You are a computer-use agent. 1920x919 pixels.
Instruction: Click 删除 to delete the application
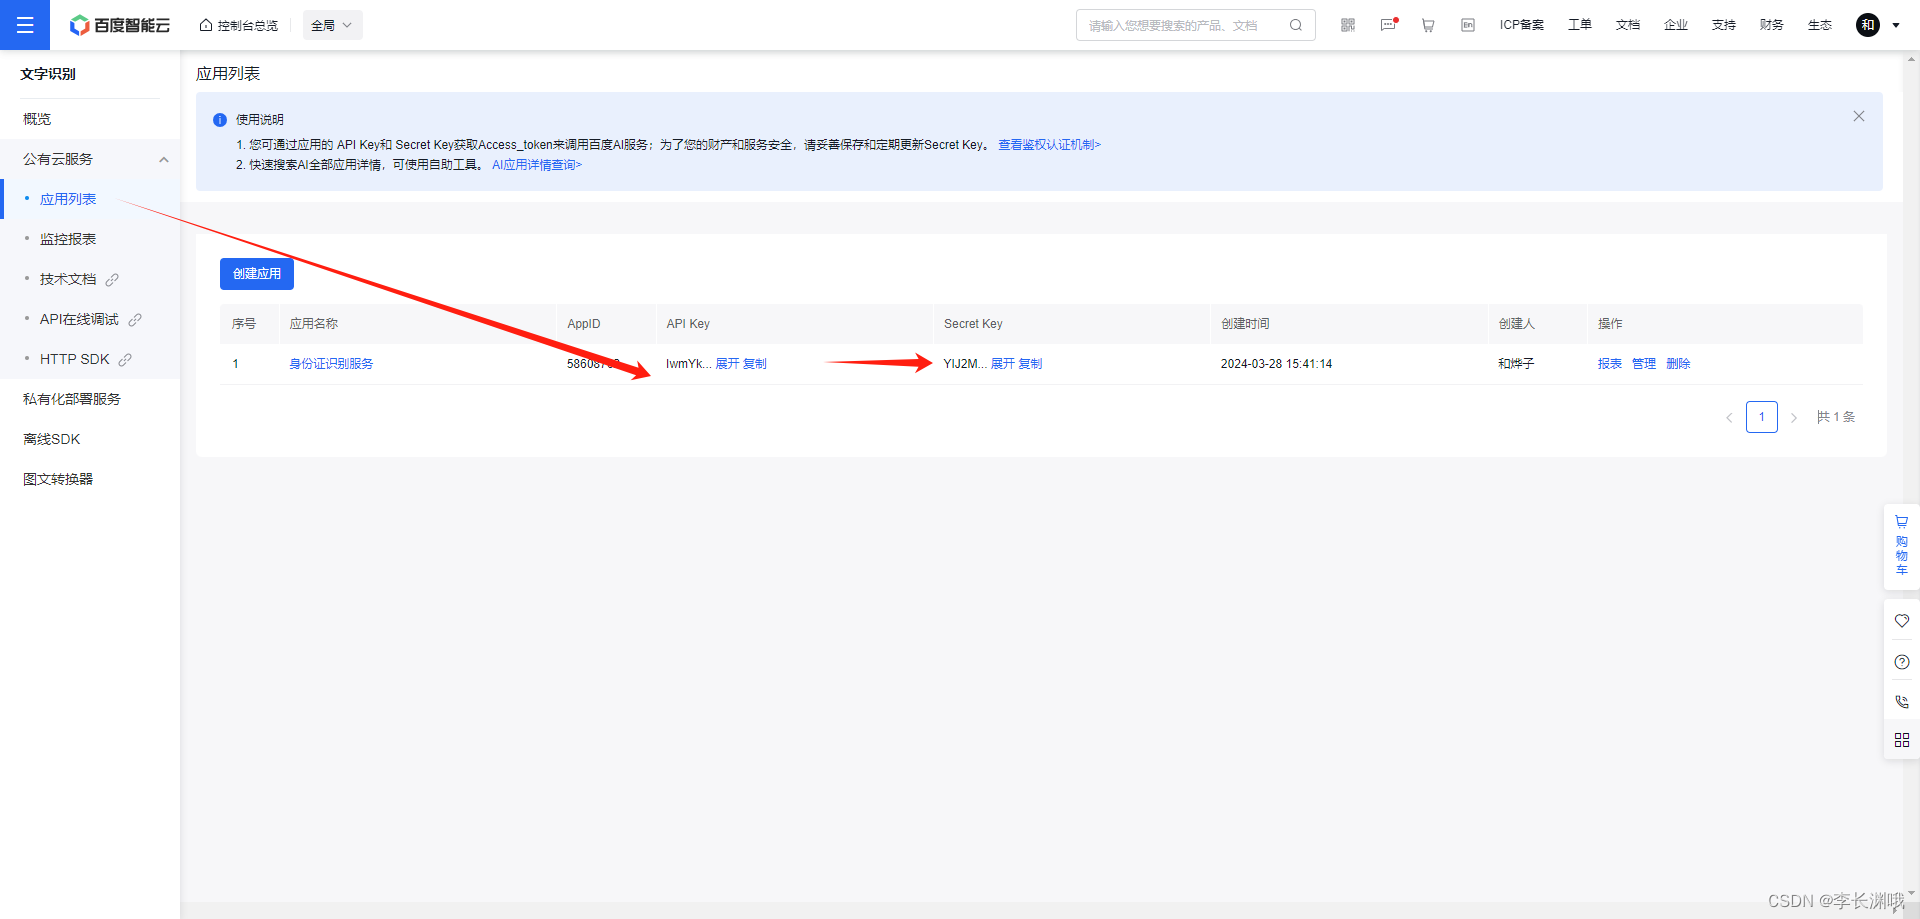(1678, 364)
